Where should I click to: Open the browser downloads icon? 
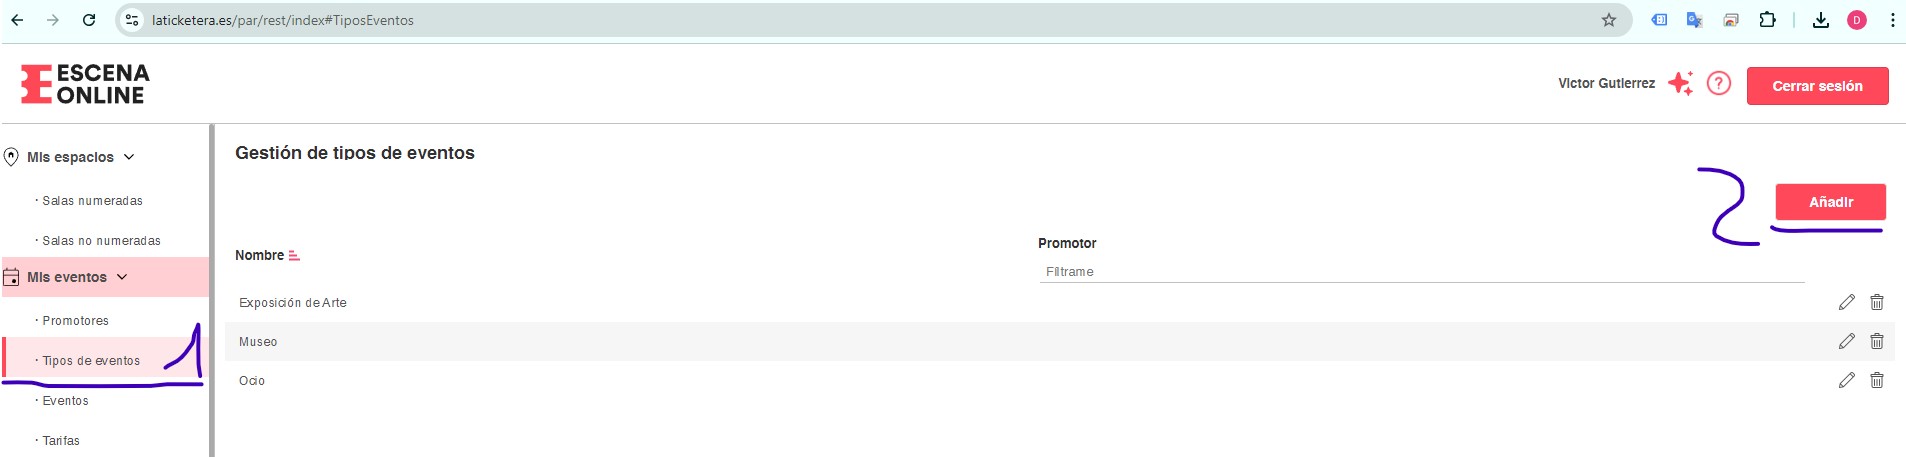pyautogui.click(x=1821, y=20)
